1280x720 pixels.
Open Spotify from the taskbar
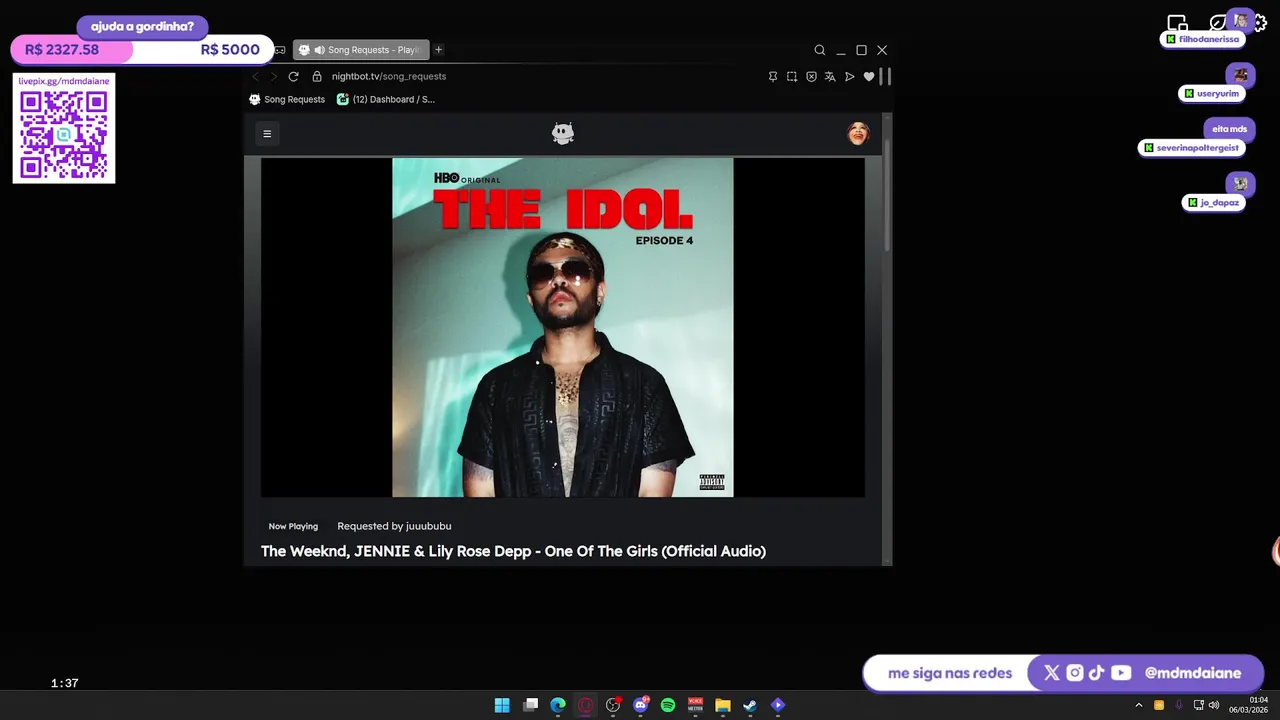(668, 705)
